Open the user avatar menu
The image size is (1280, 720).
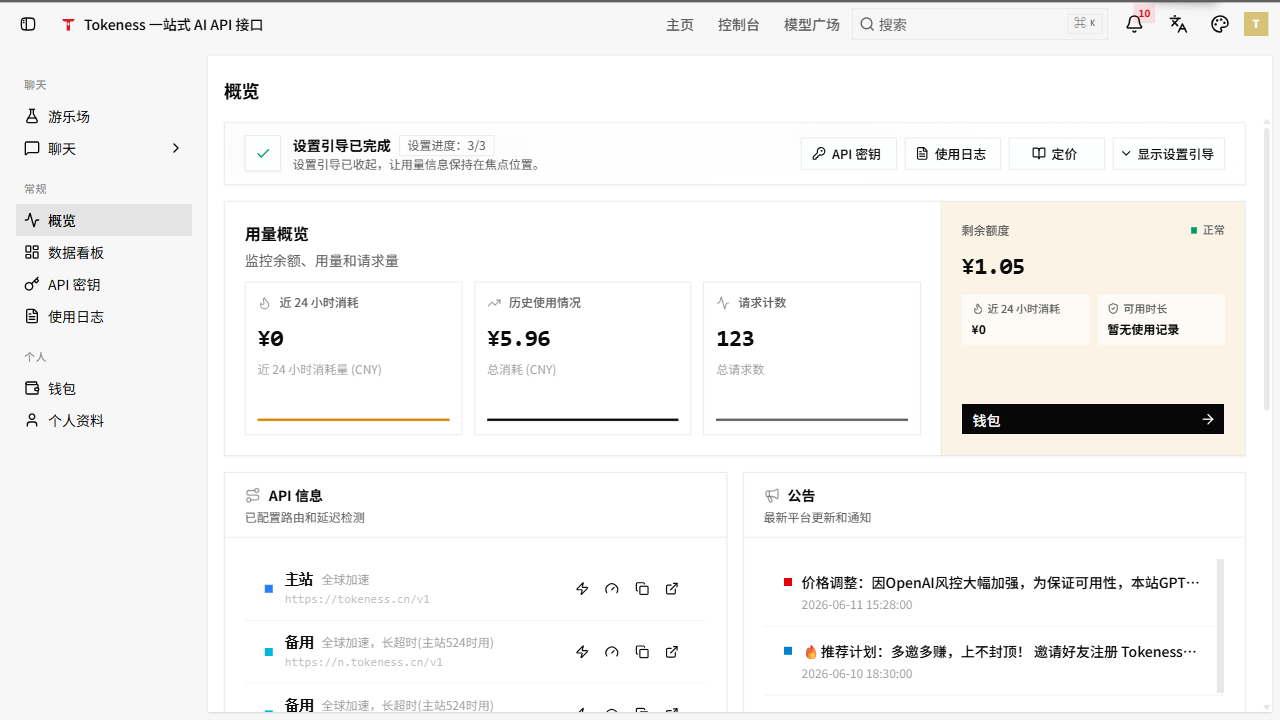[1256, 24]
